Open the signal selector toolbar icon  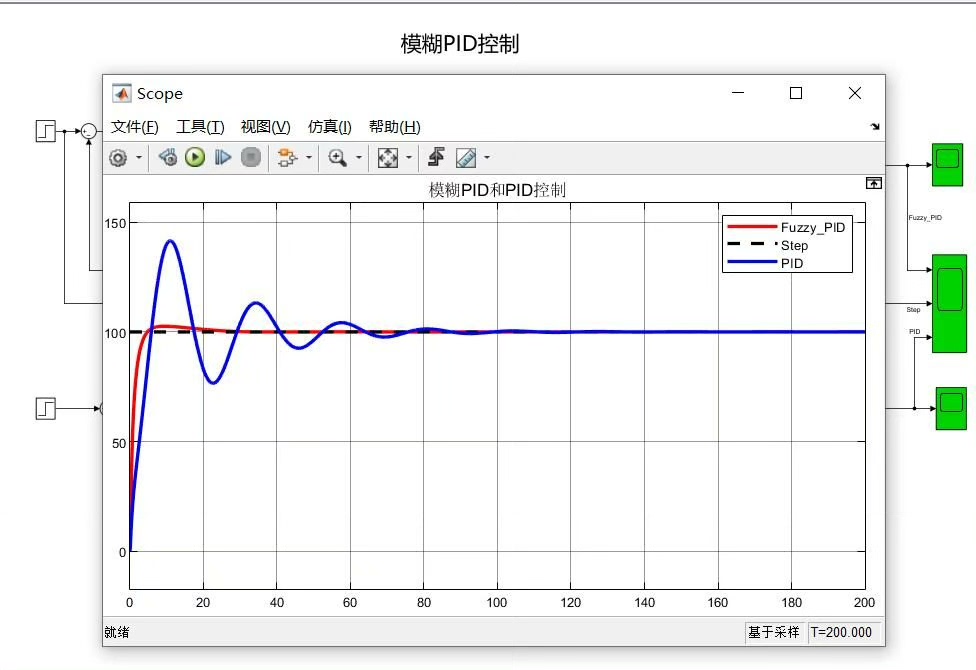[287, 157]
